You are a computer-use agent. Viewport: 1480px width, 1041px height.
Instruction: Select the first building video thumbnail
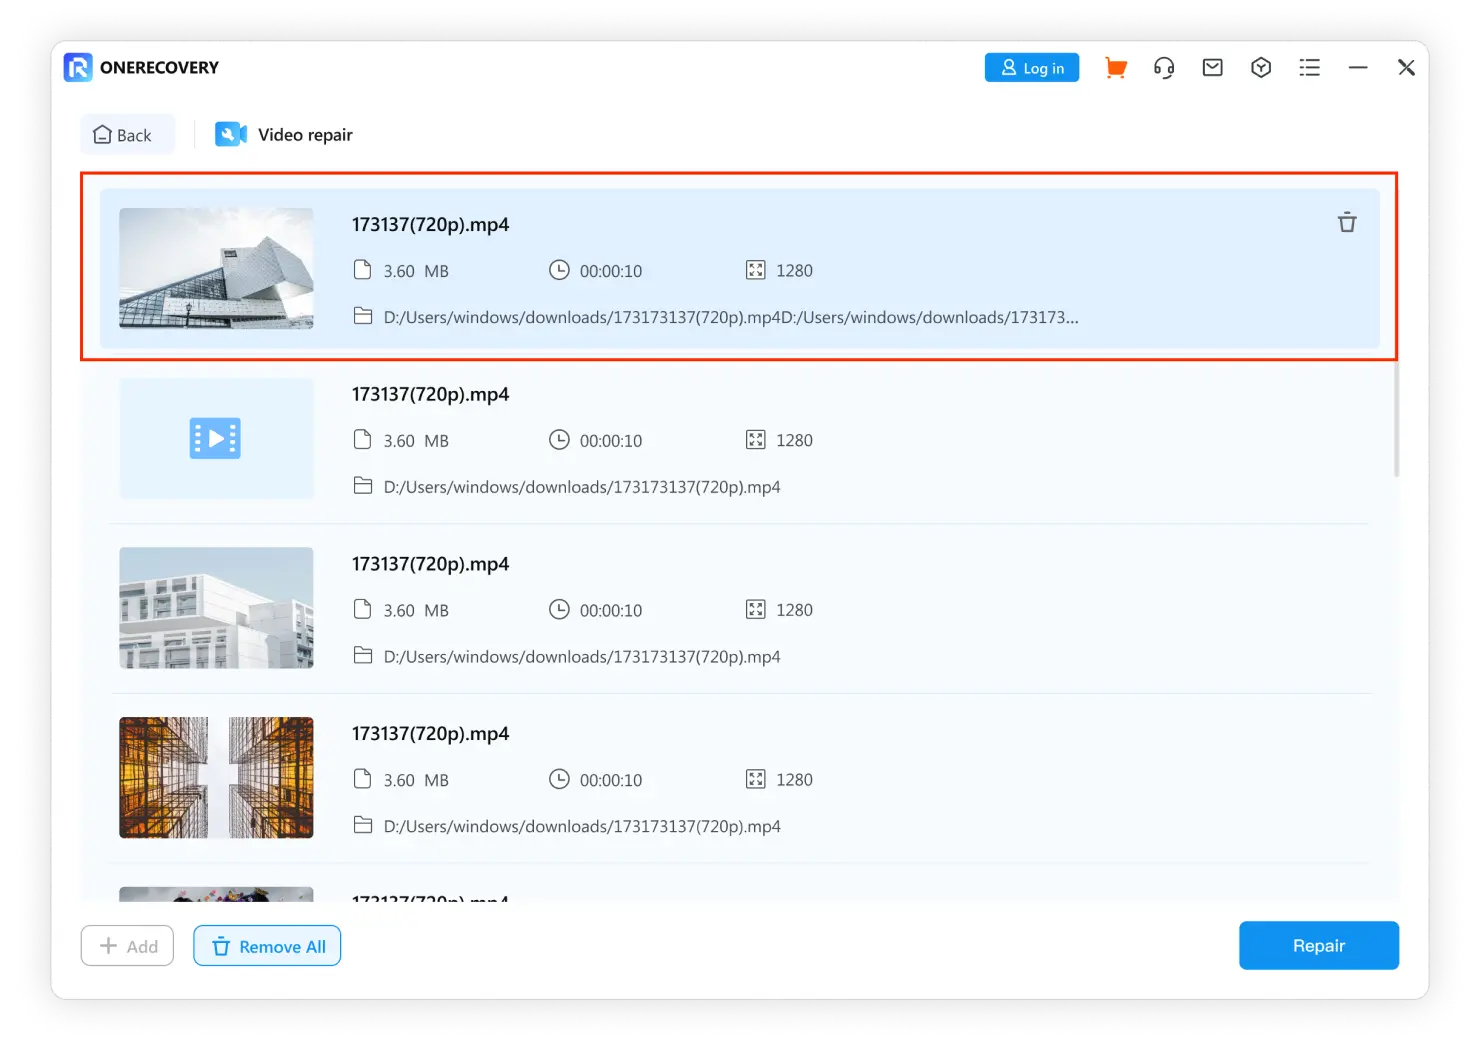(216, 269)
